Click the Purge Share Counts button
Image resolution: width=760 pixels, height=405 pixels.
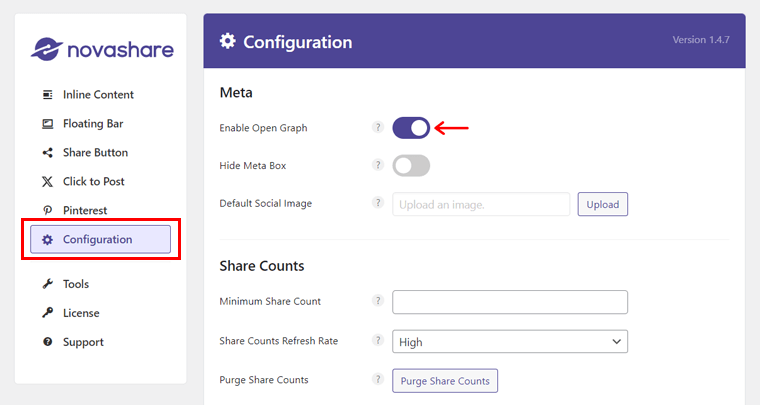click(445, 381)
